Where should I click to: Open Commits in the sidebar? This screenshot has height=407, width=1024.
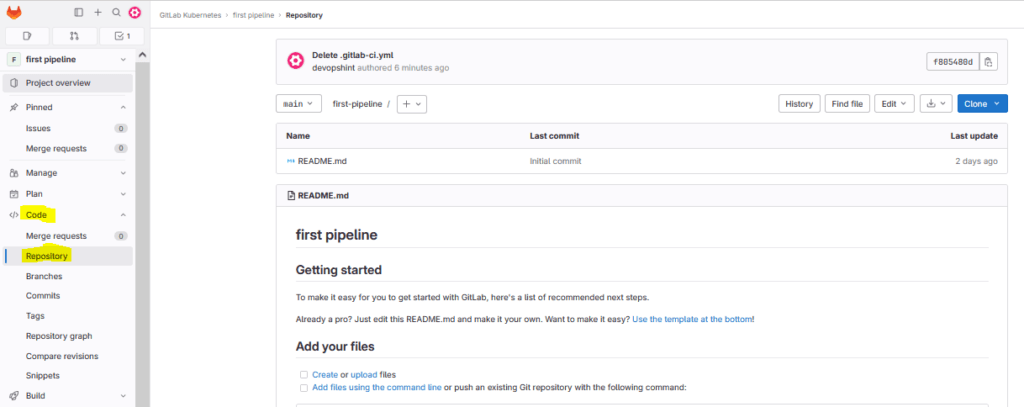tap(68, 296)
